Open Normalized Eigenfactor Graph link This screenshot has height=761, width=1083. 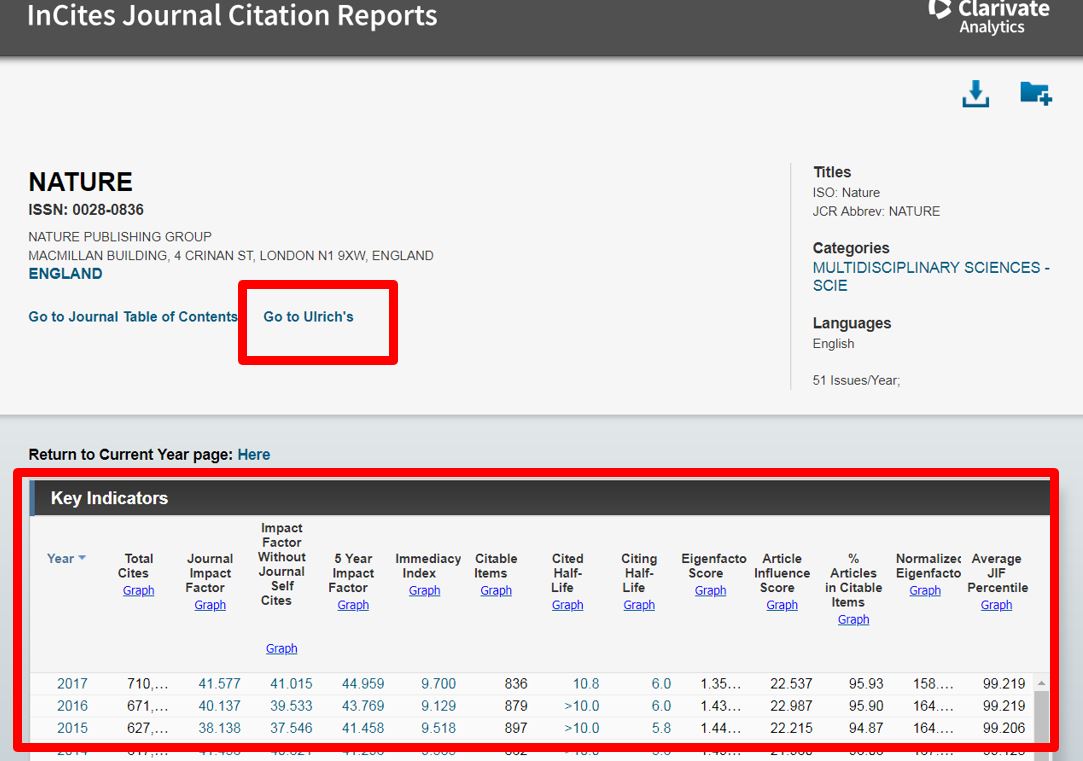pyautogui.click(x=925, y=590)
